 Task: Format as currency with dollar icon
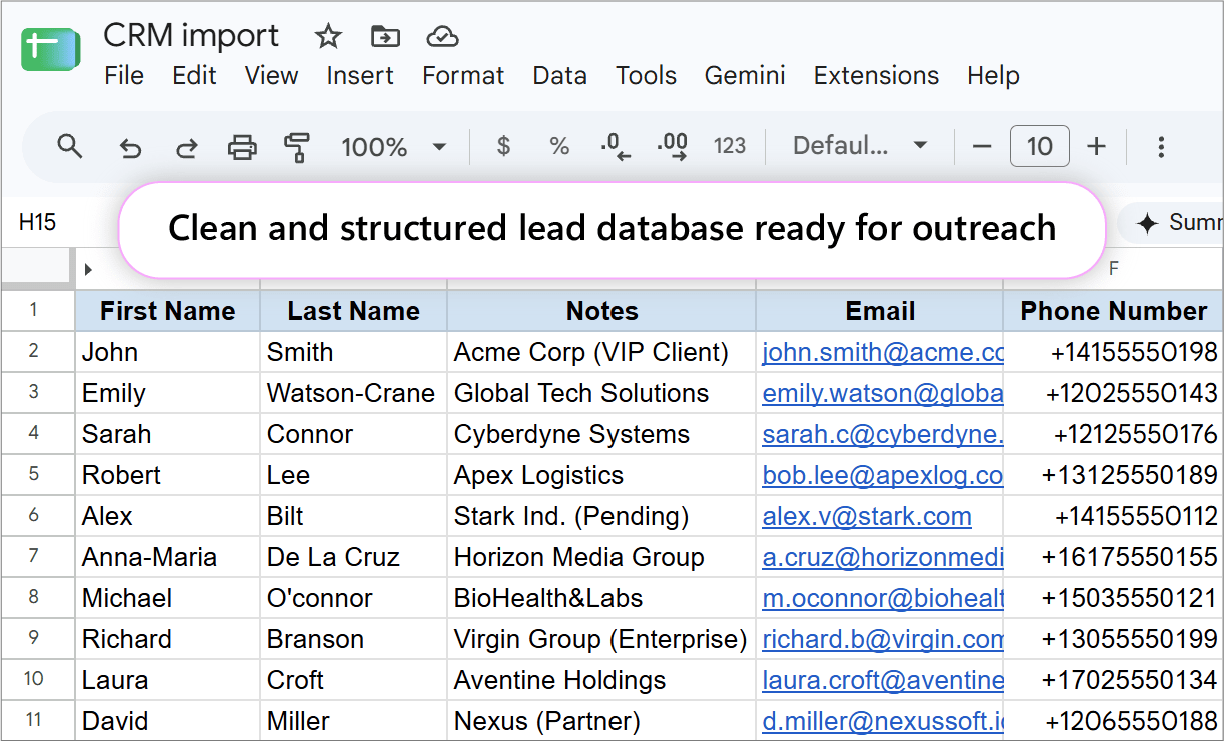point(503,147)
